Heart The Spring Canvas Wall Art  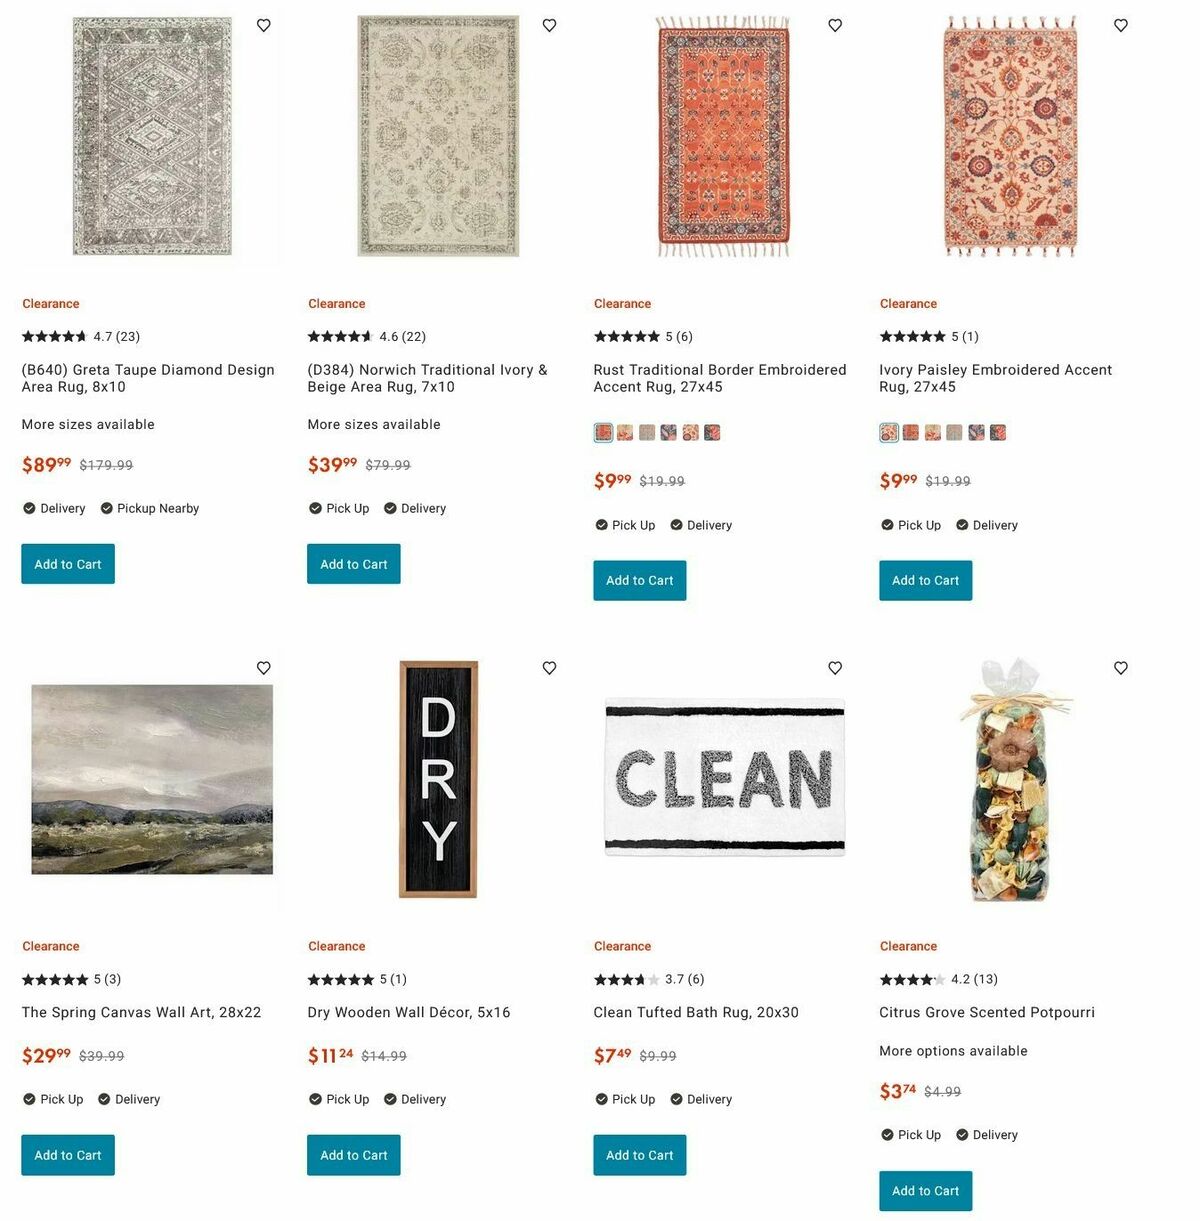(264, 668)
